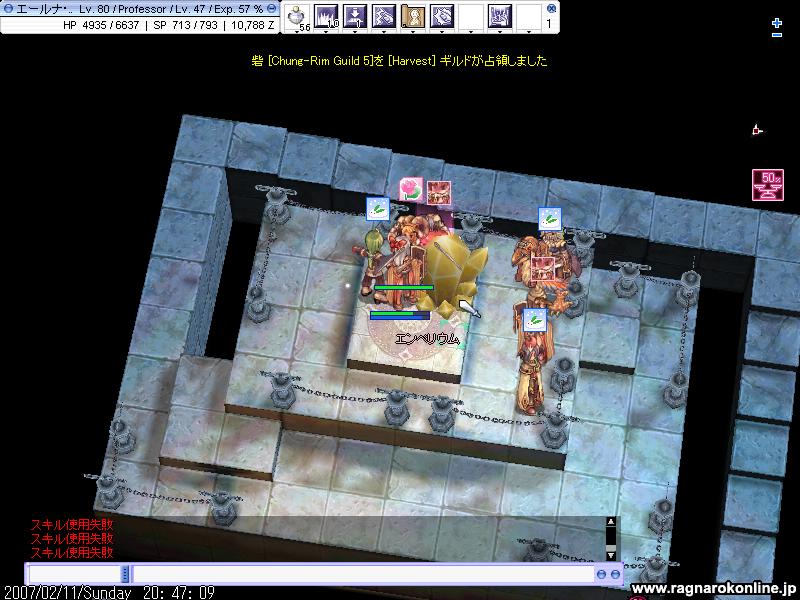Zoom in minimap with plus icon

[x=777, y=23]
